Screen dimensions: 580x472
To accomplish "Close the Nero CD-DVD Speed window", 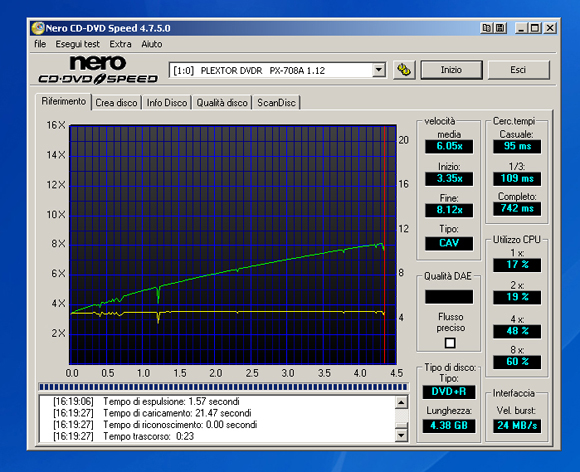I will pos(550,28).
